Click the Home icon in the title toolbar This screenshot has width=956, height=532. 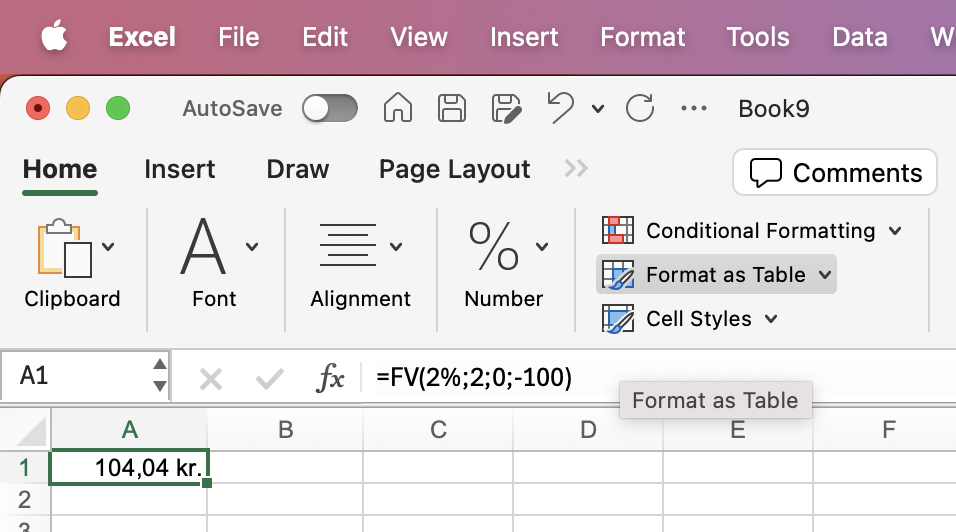(x=398, y=108)
